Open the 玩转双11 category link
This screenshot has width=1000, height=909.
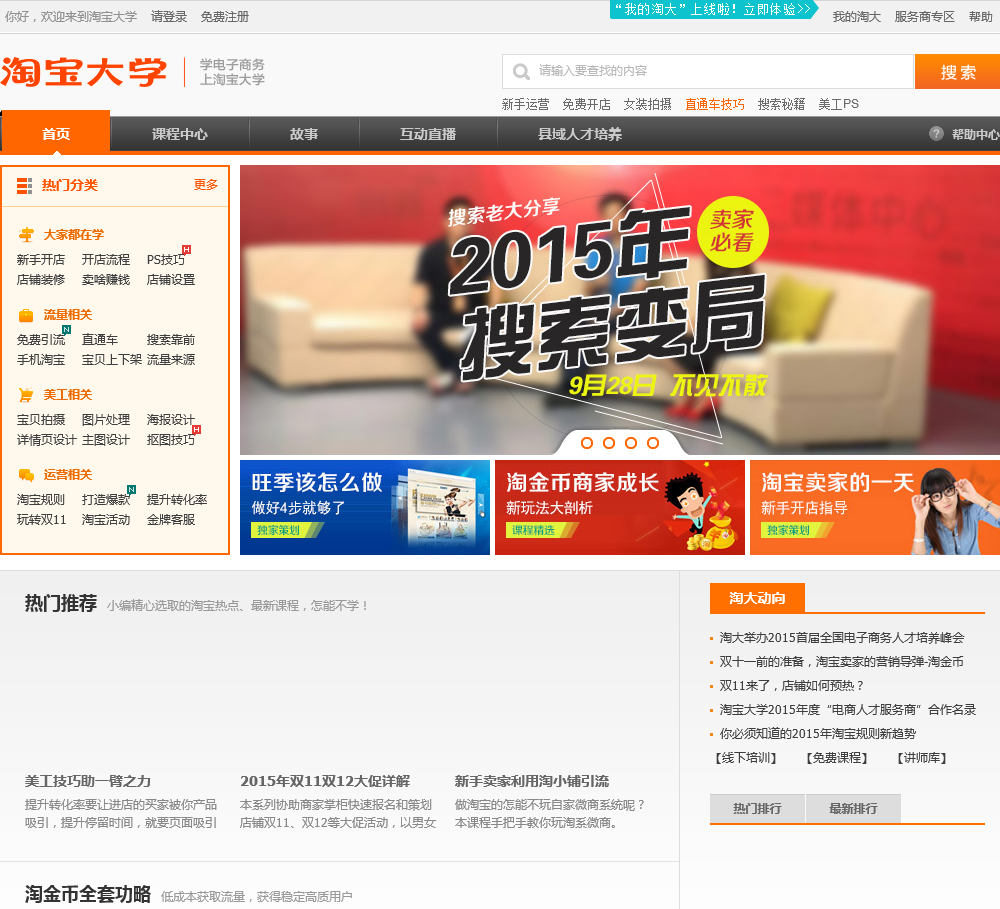[41, 519]
